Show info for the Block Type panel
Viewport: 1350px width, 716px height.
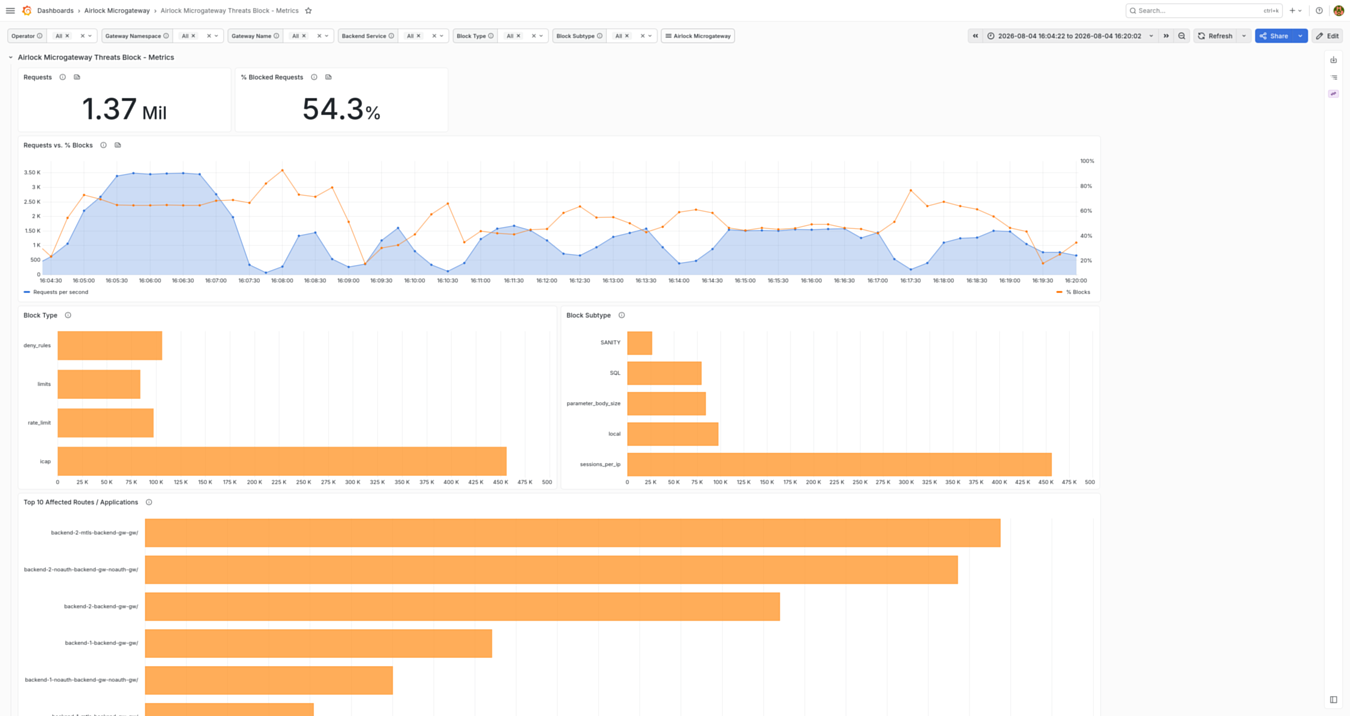pos(68,315)
